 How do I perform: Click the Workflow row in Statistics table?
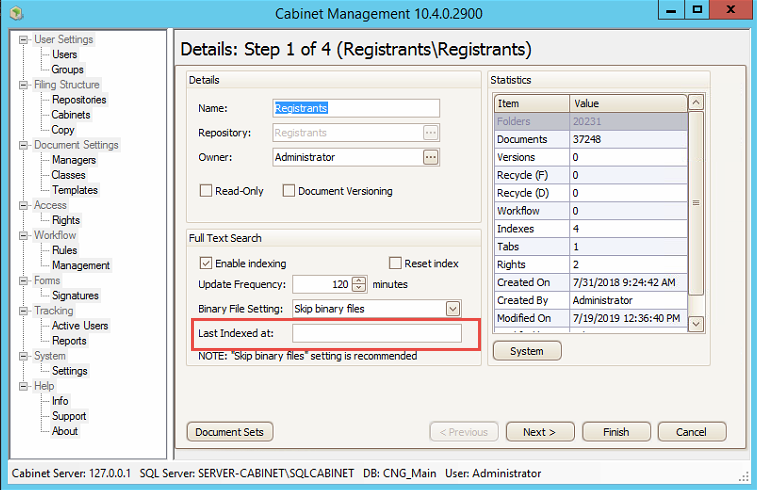pyautogui.click(x=591, y=210)
